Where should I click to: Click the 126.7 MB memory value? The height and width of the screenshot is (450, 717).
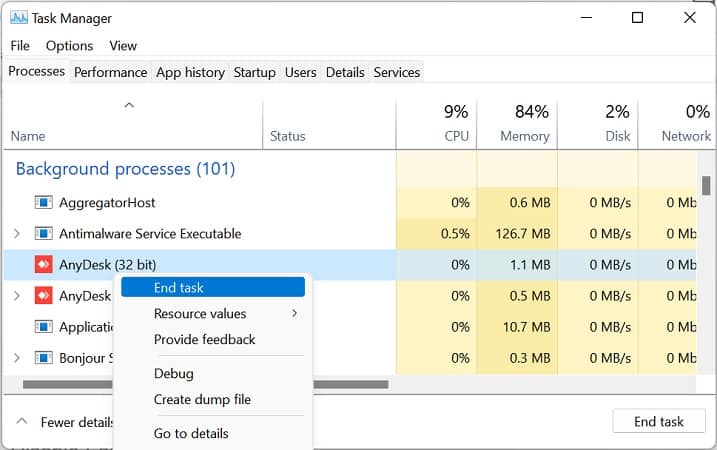[523, 234]
